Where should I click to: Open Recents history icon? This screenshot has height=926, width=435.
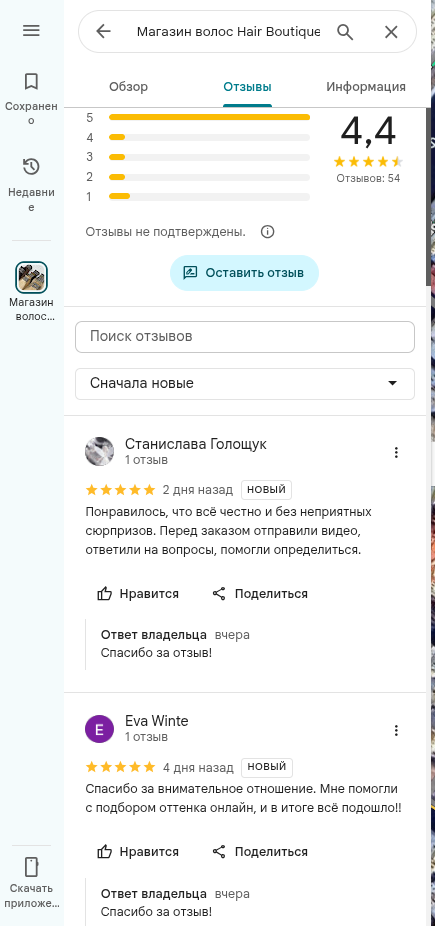(x=31, y=167)
